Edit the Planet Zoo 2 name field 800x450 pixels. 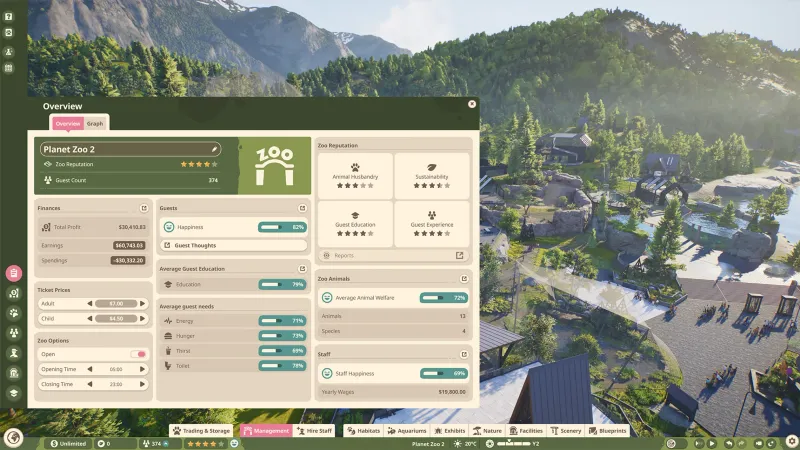tap(130, 149)
